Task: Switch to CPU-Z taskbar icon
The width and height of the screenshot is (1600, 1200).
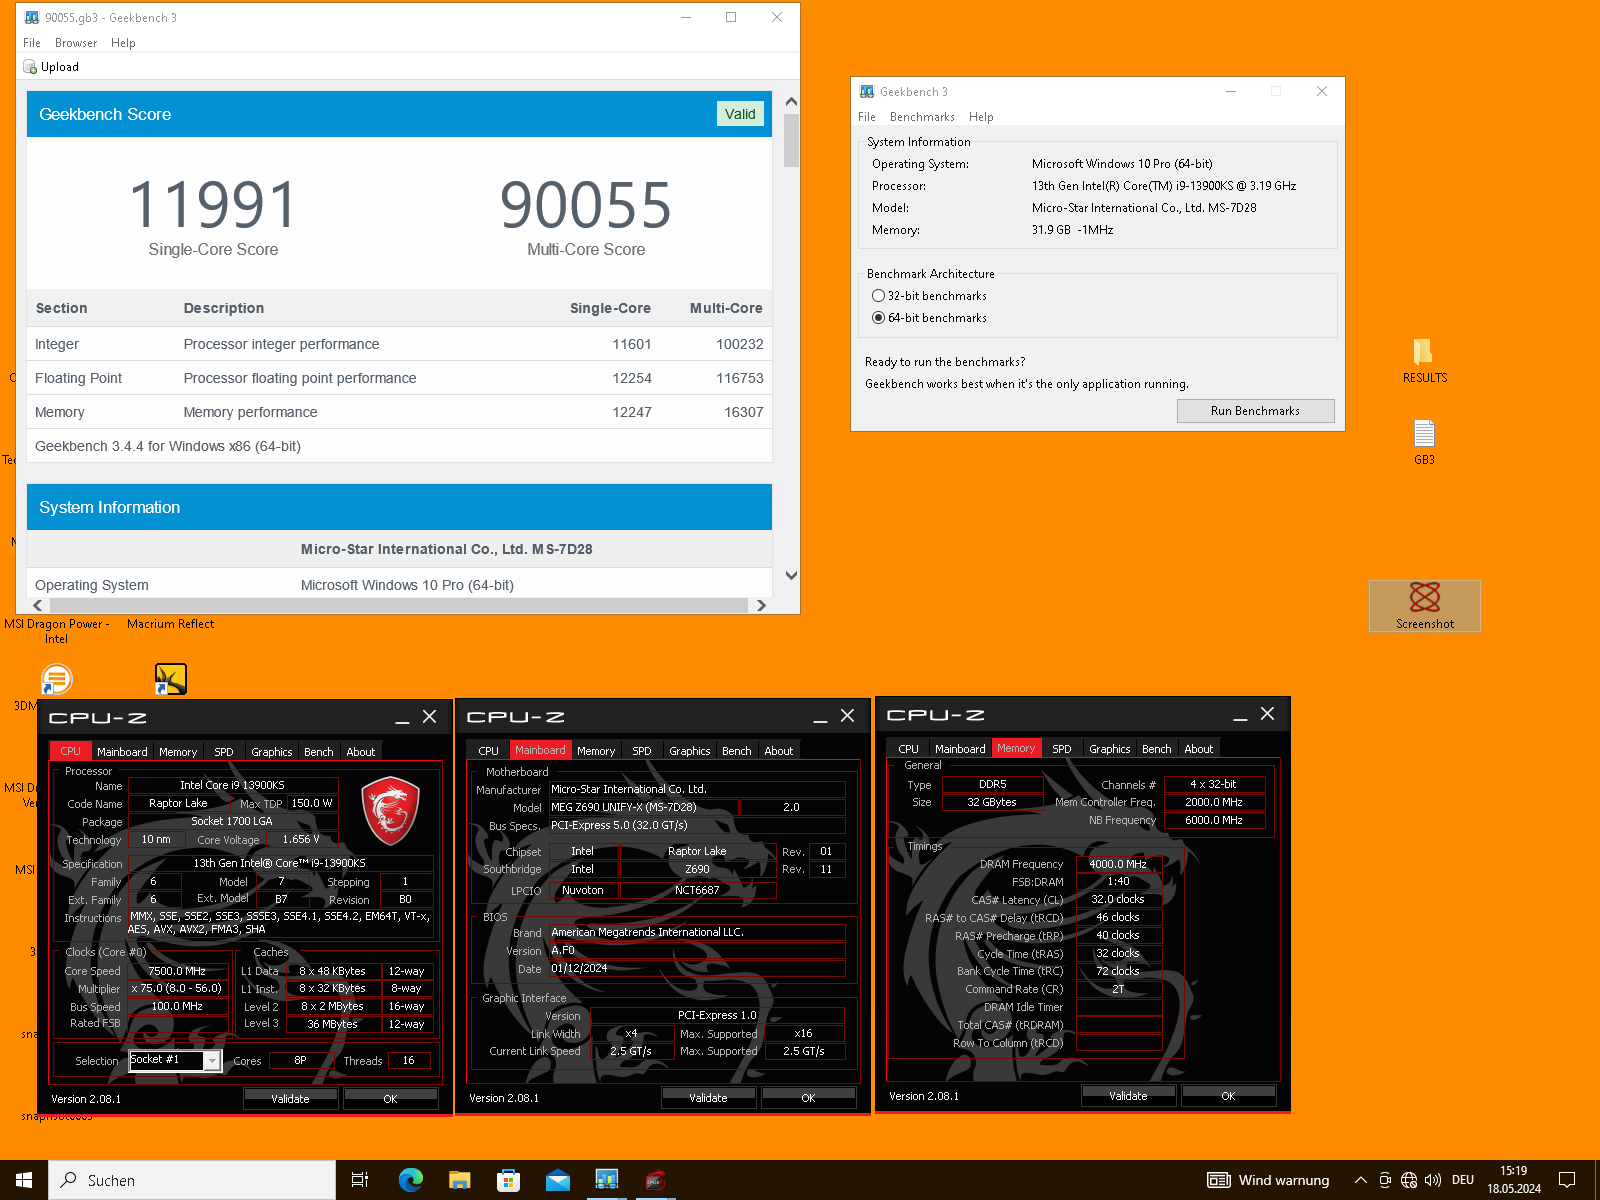Action: coord(655,1180)
